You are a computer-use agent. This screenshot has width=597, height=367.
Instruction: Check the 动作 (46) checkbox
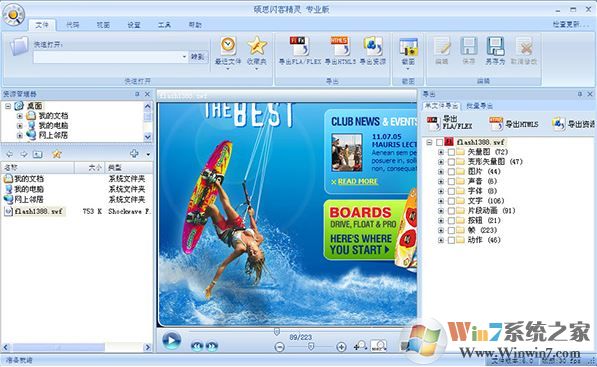coord(451,240)
